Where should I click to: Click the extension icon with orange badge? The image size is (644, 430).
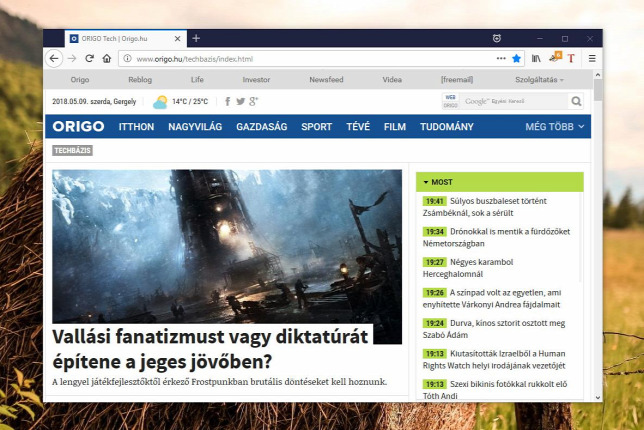tap(555, 57)
